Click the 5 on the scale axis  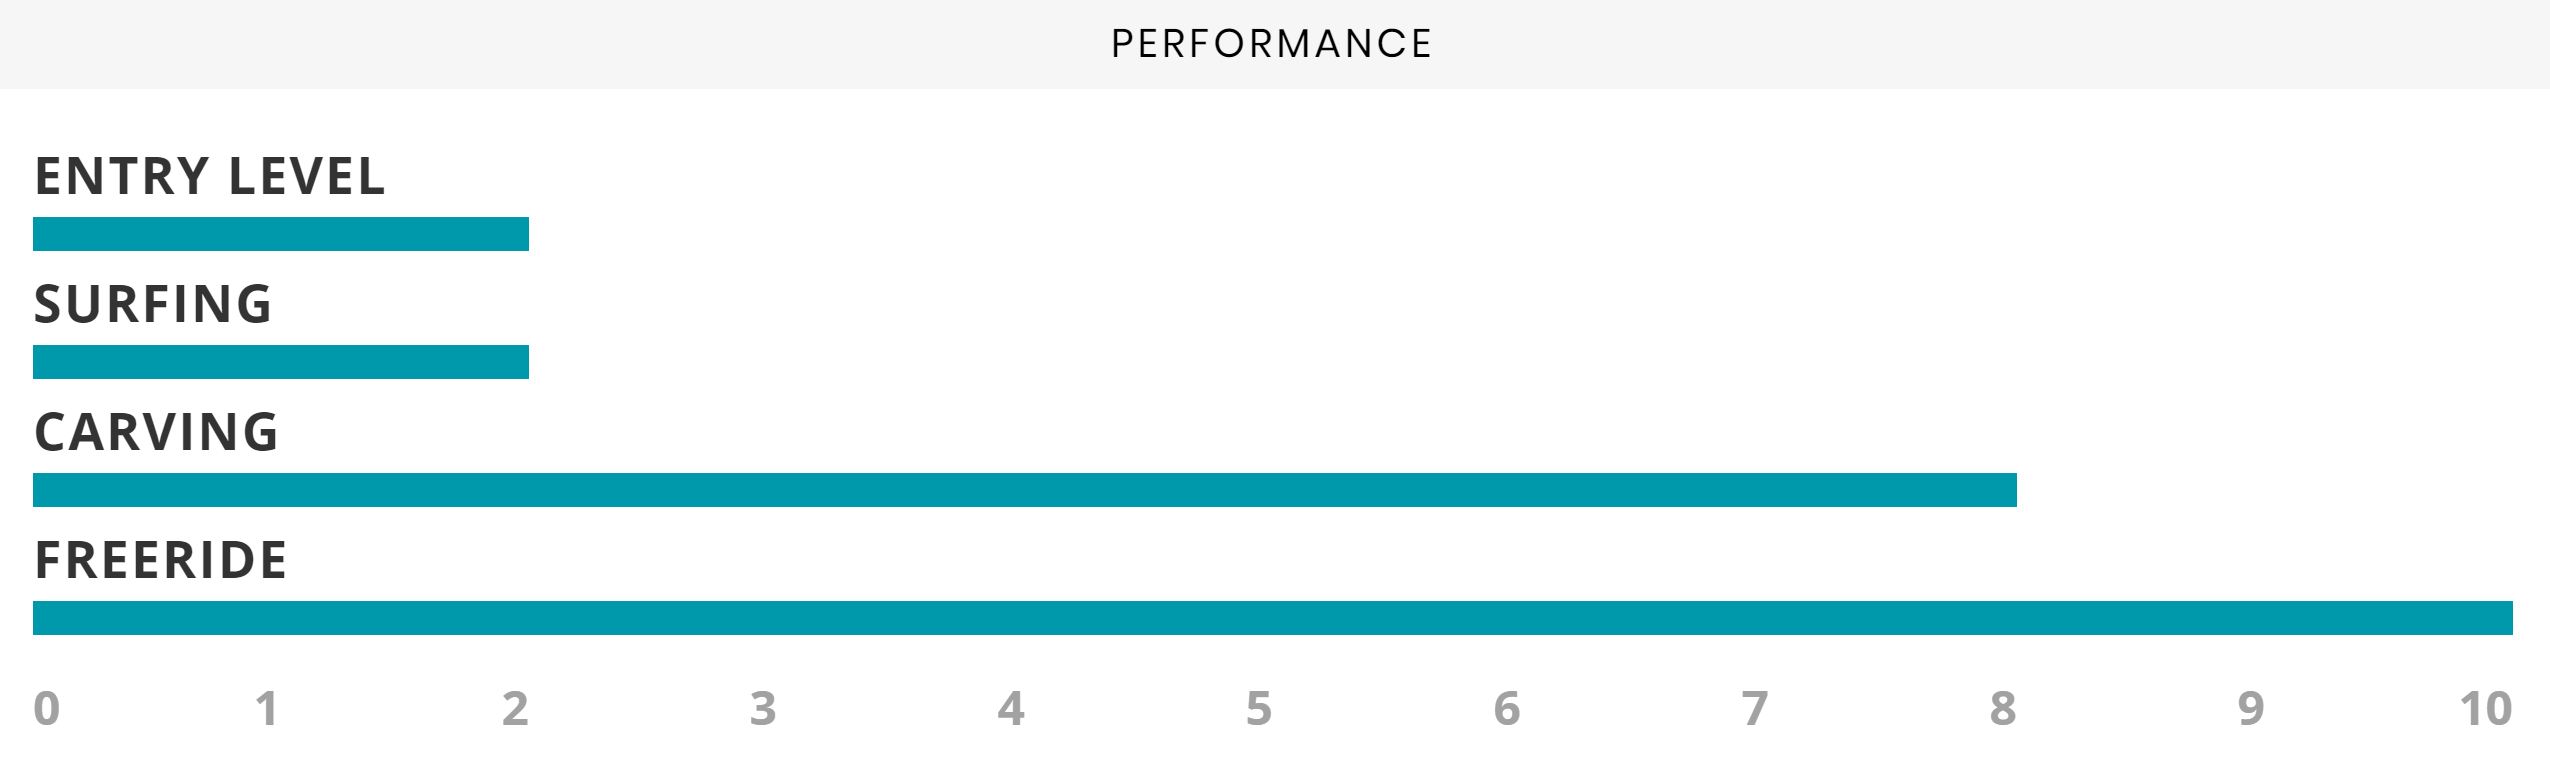[1259, 709]
